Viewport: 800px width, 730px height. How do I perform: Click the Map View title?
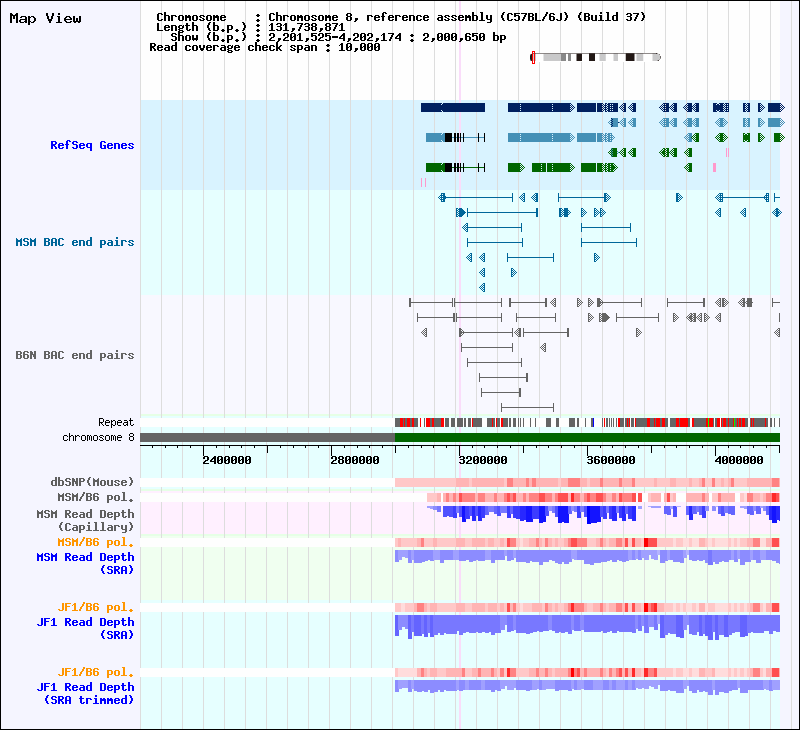[x=45, y=18]
